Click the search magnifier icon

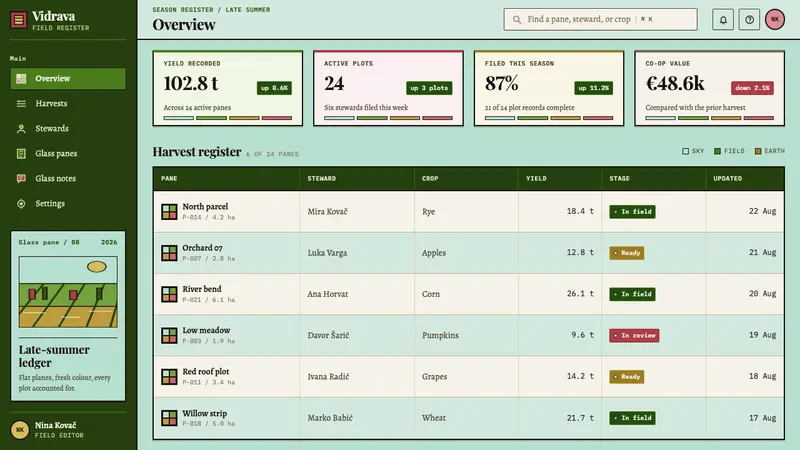pyautogui.click(x=517, y=19)
